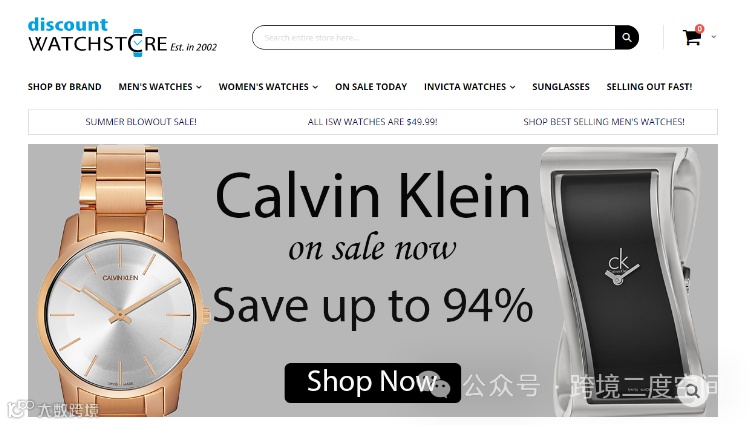Open Summer Blowout Sale! link
Viewport: 754px width, 425px height.
tap(141, 122)
